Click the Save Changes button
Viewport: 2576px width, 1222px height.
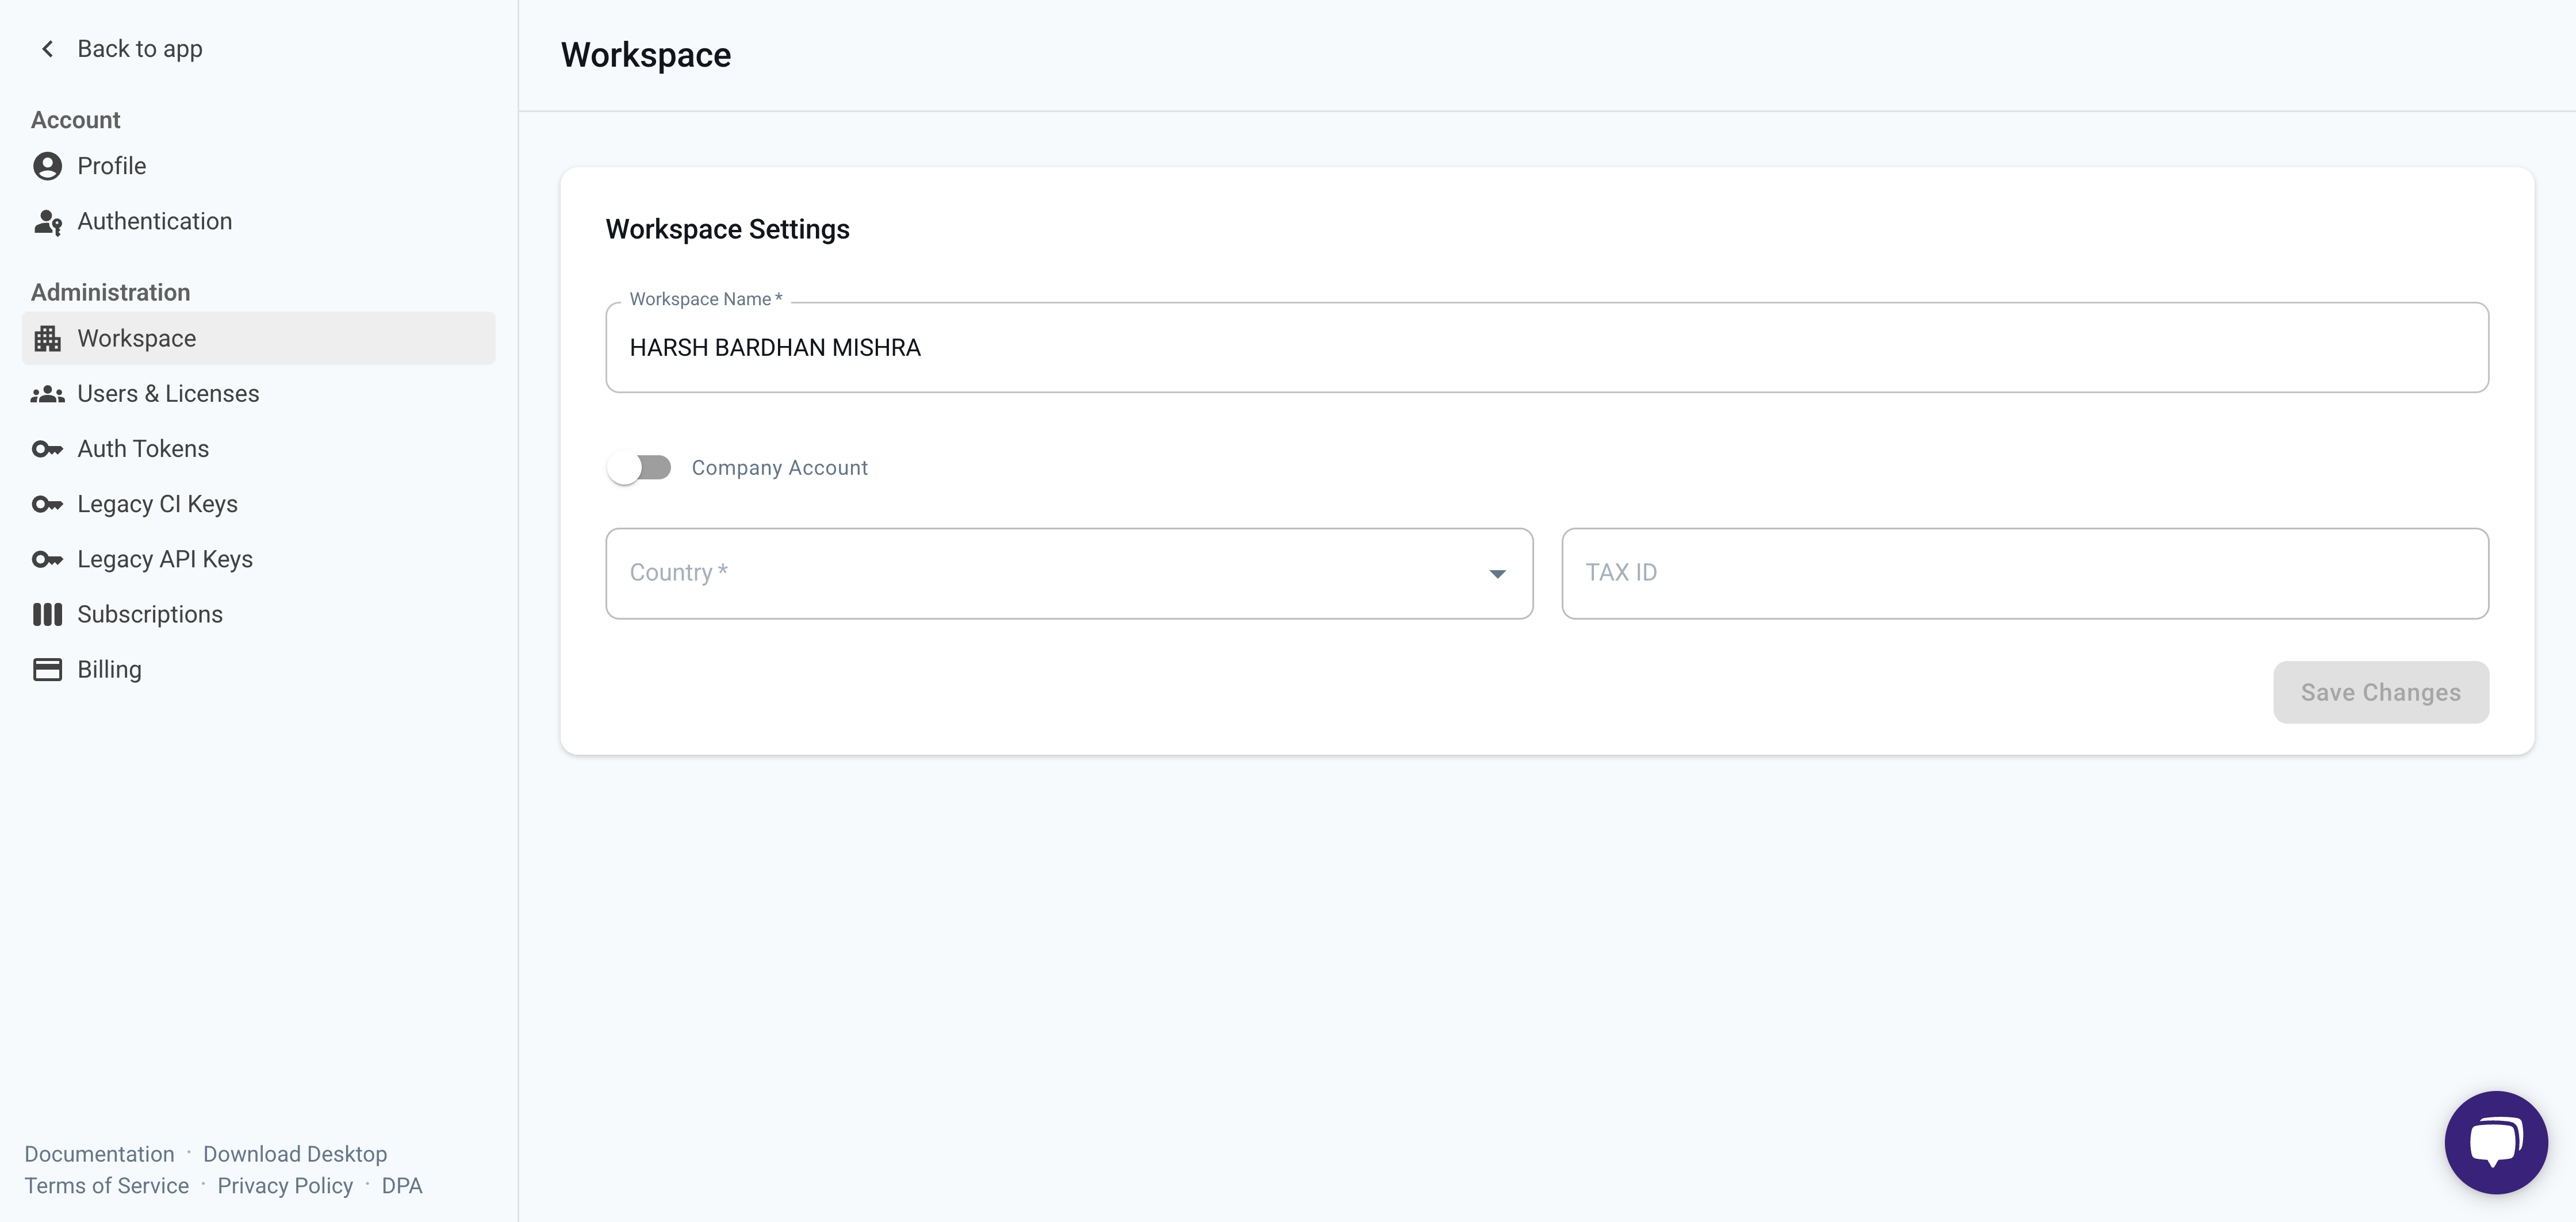(x=2380, y=692)
